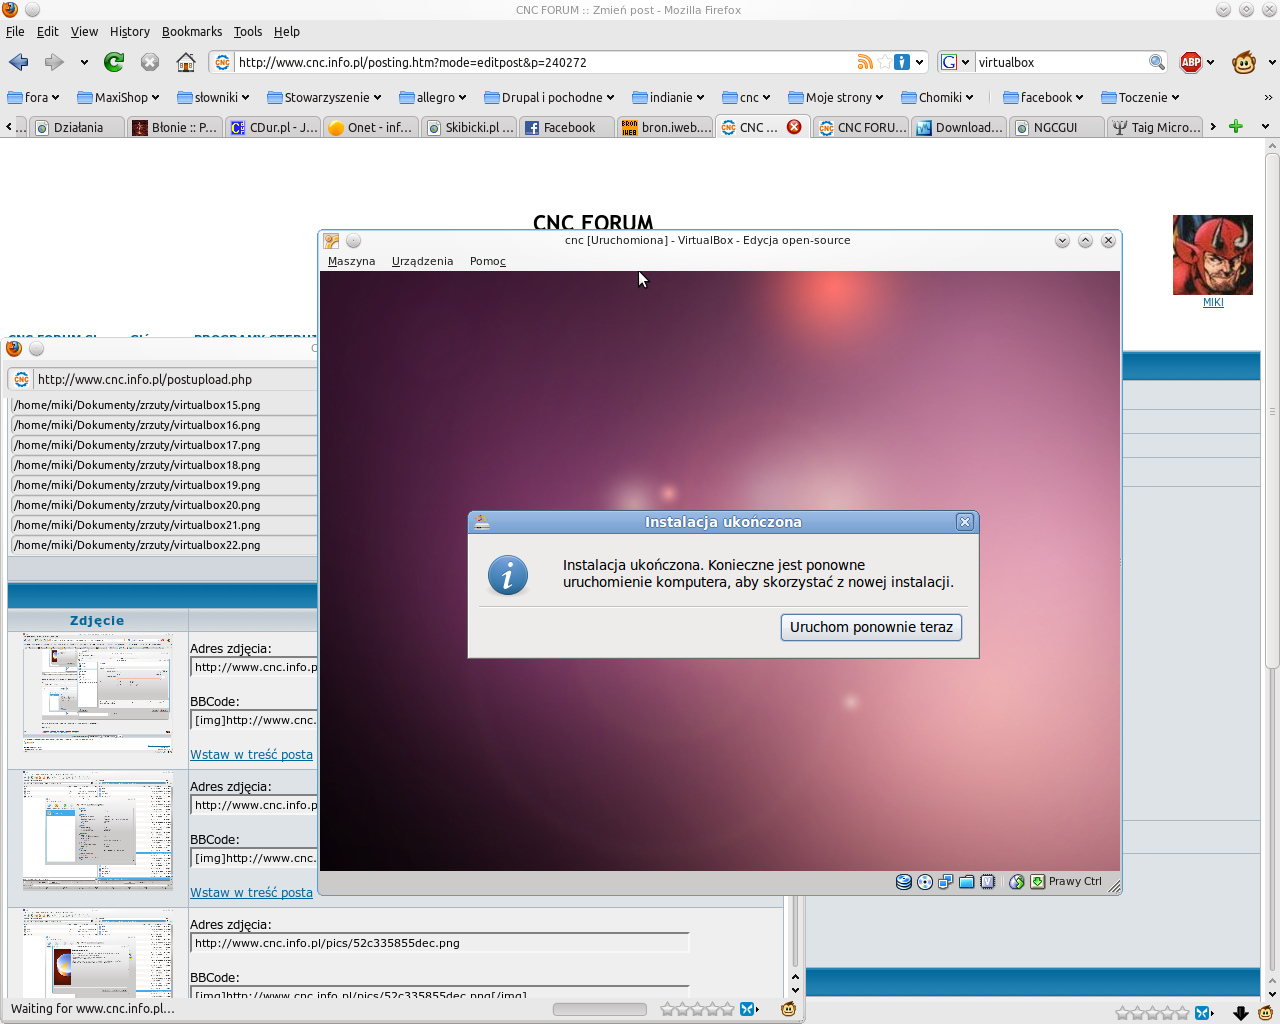Viewport: 1280px width, 1024px height.
Task: Open VirtualBox Urządzenia menu
Action: pos(422,261)
